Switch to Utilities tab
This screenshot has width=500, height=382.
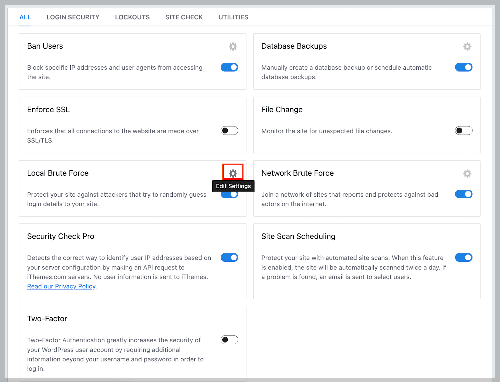[233, 17]
